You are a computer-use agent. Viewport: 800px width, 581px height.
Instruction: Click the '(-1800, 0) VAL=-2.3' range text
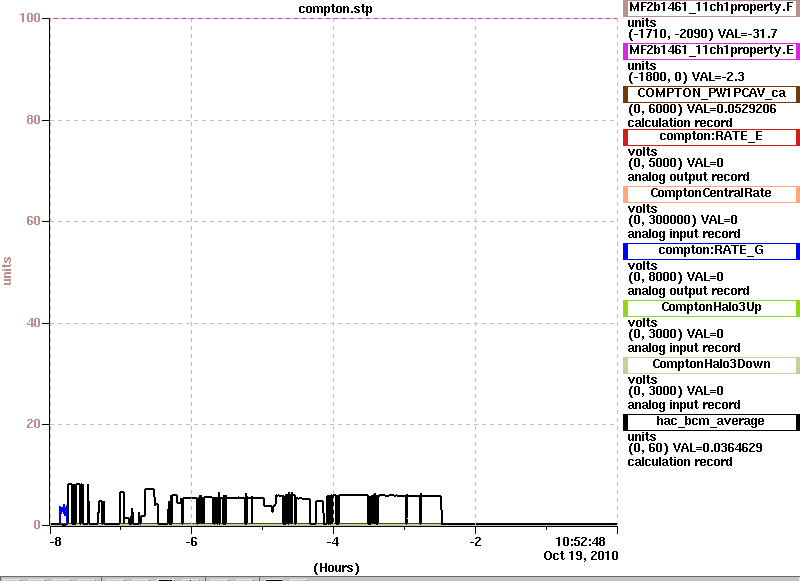click(686, 77)
